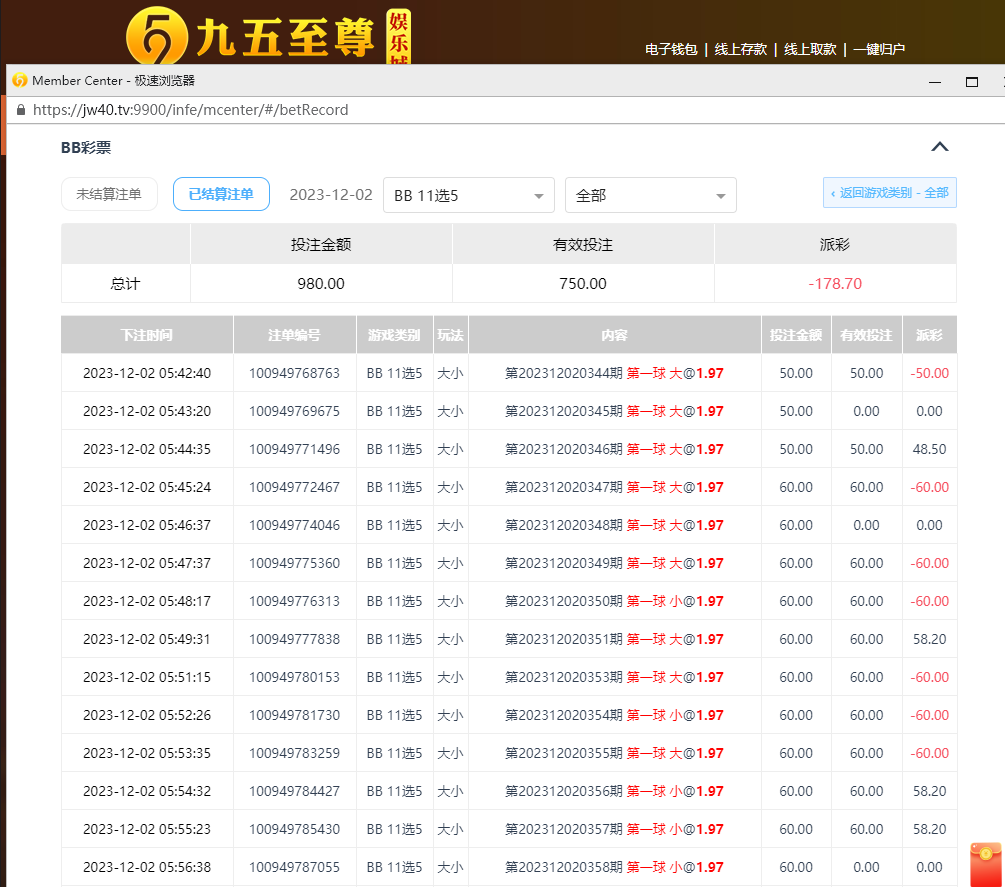The image size is (1005, 887).
Task: Open the 全部 filter dropdown
Action: pyautogui.click(x=650, y=195)
